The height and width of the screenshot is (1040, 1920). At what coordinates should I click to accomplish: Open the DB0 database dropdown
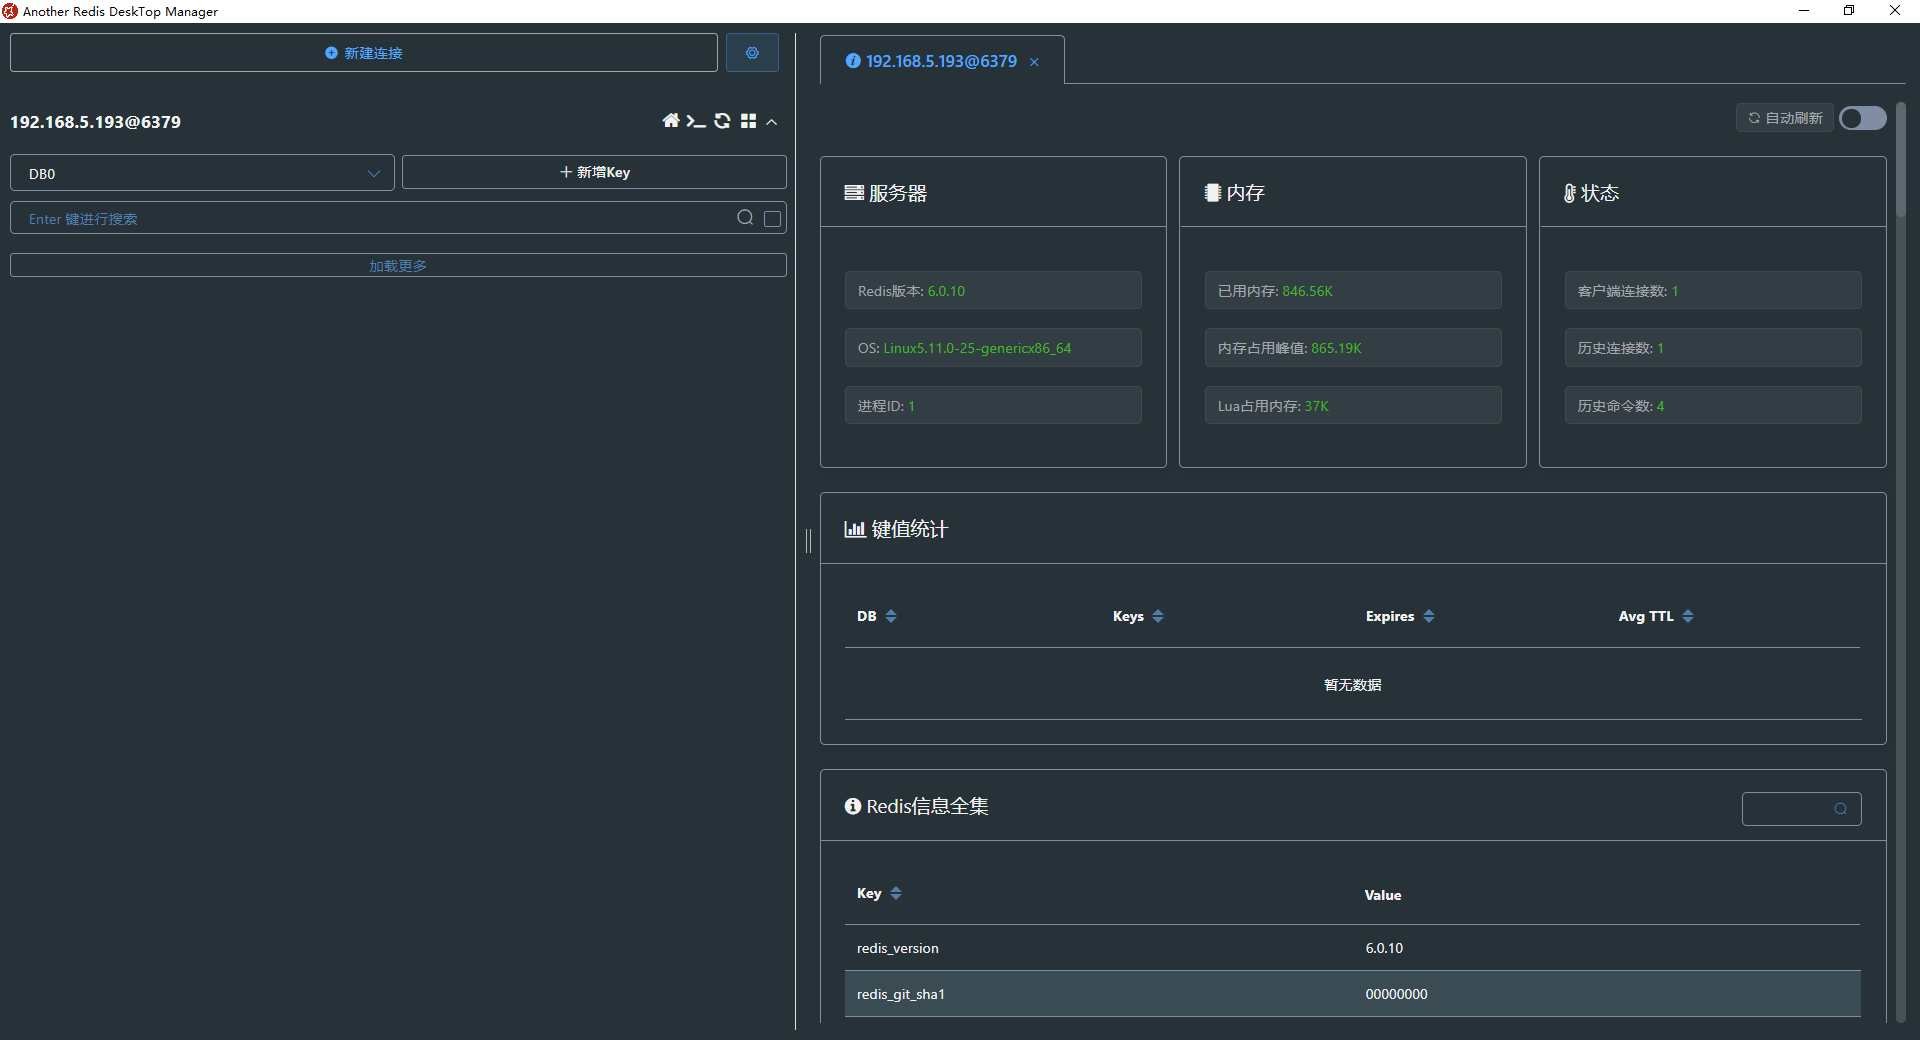tap(201, 173)
